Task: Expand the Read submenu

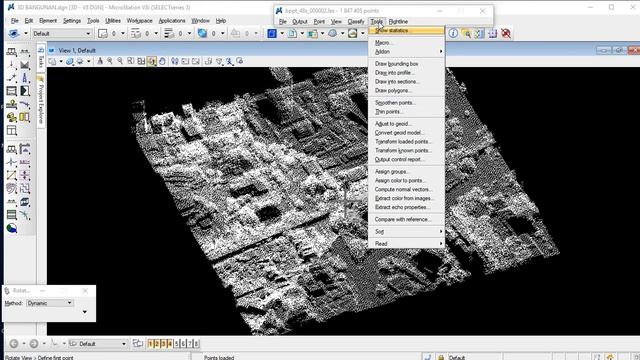Action: [406, 244]
